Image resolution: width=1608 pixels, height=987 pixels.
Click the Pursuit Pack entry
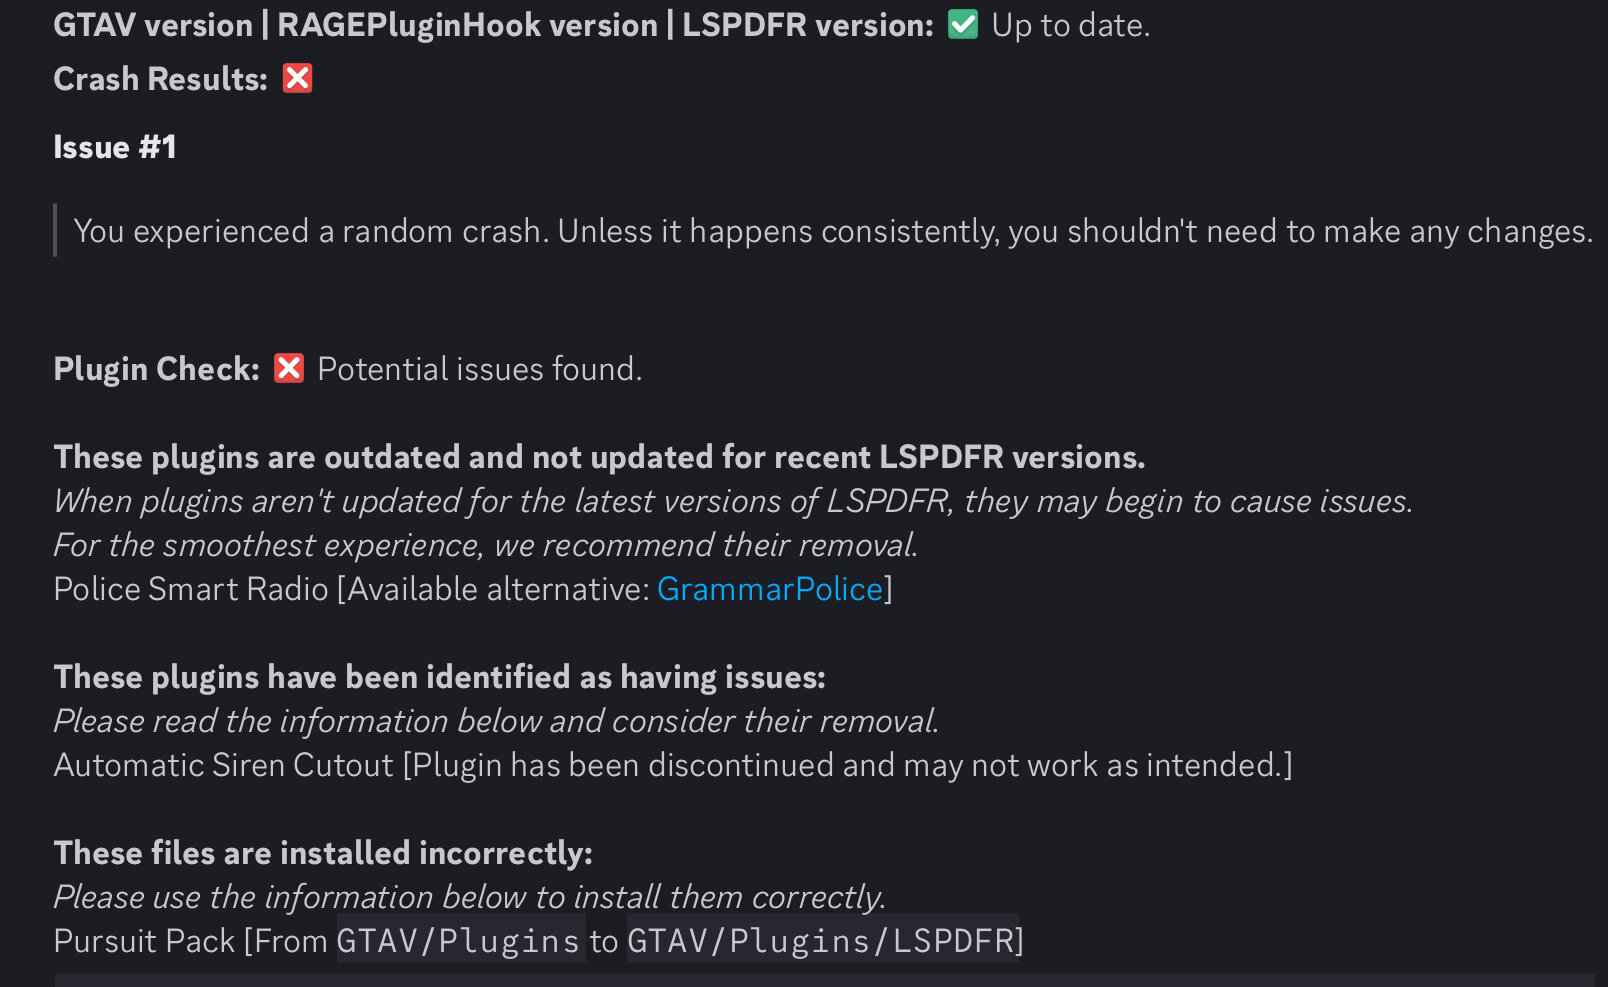(x=144, y=941)
